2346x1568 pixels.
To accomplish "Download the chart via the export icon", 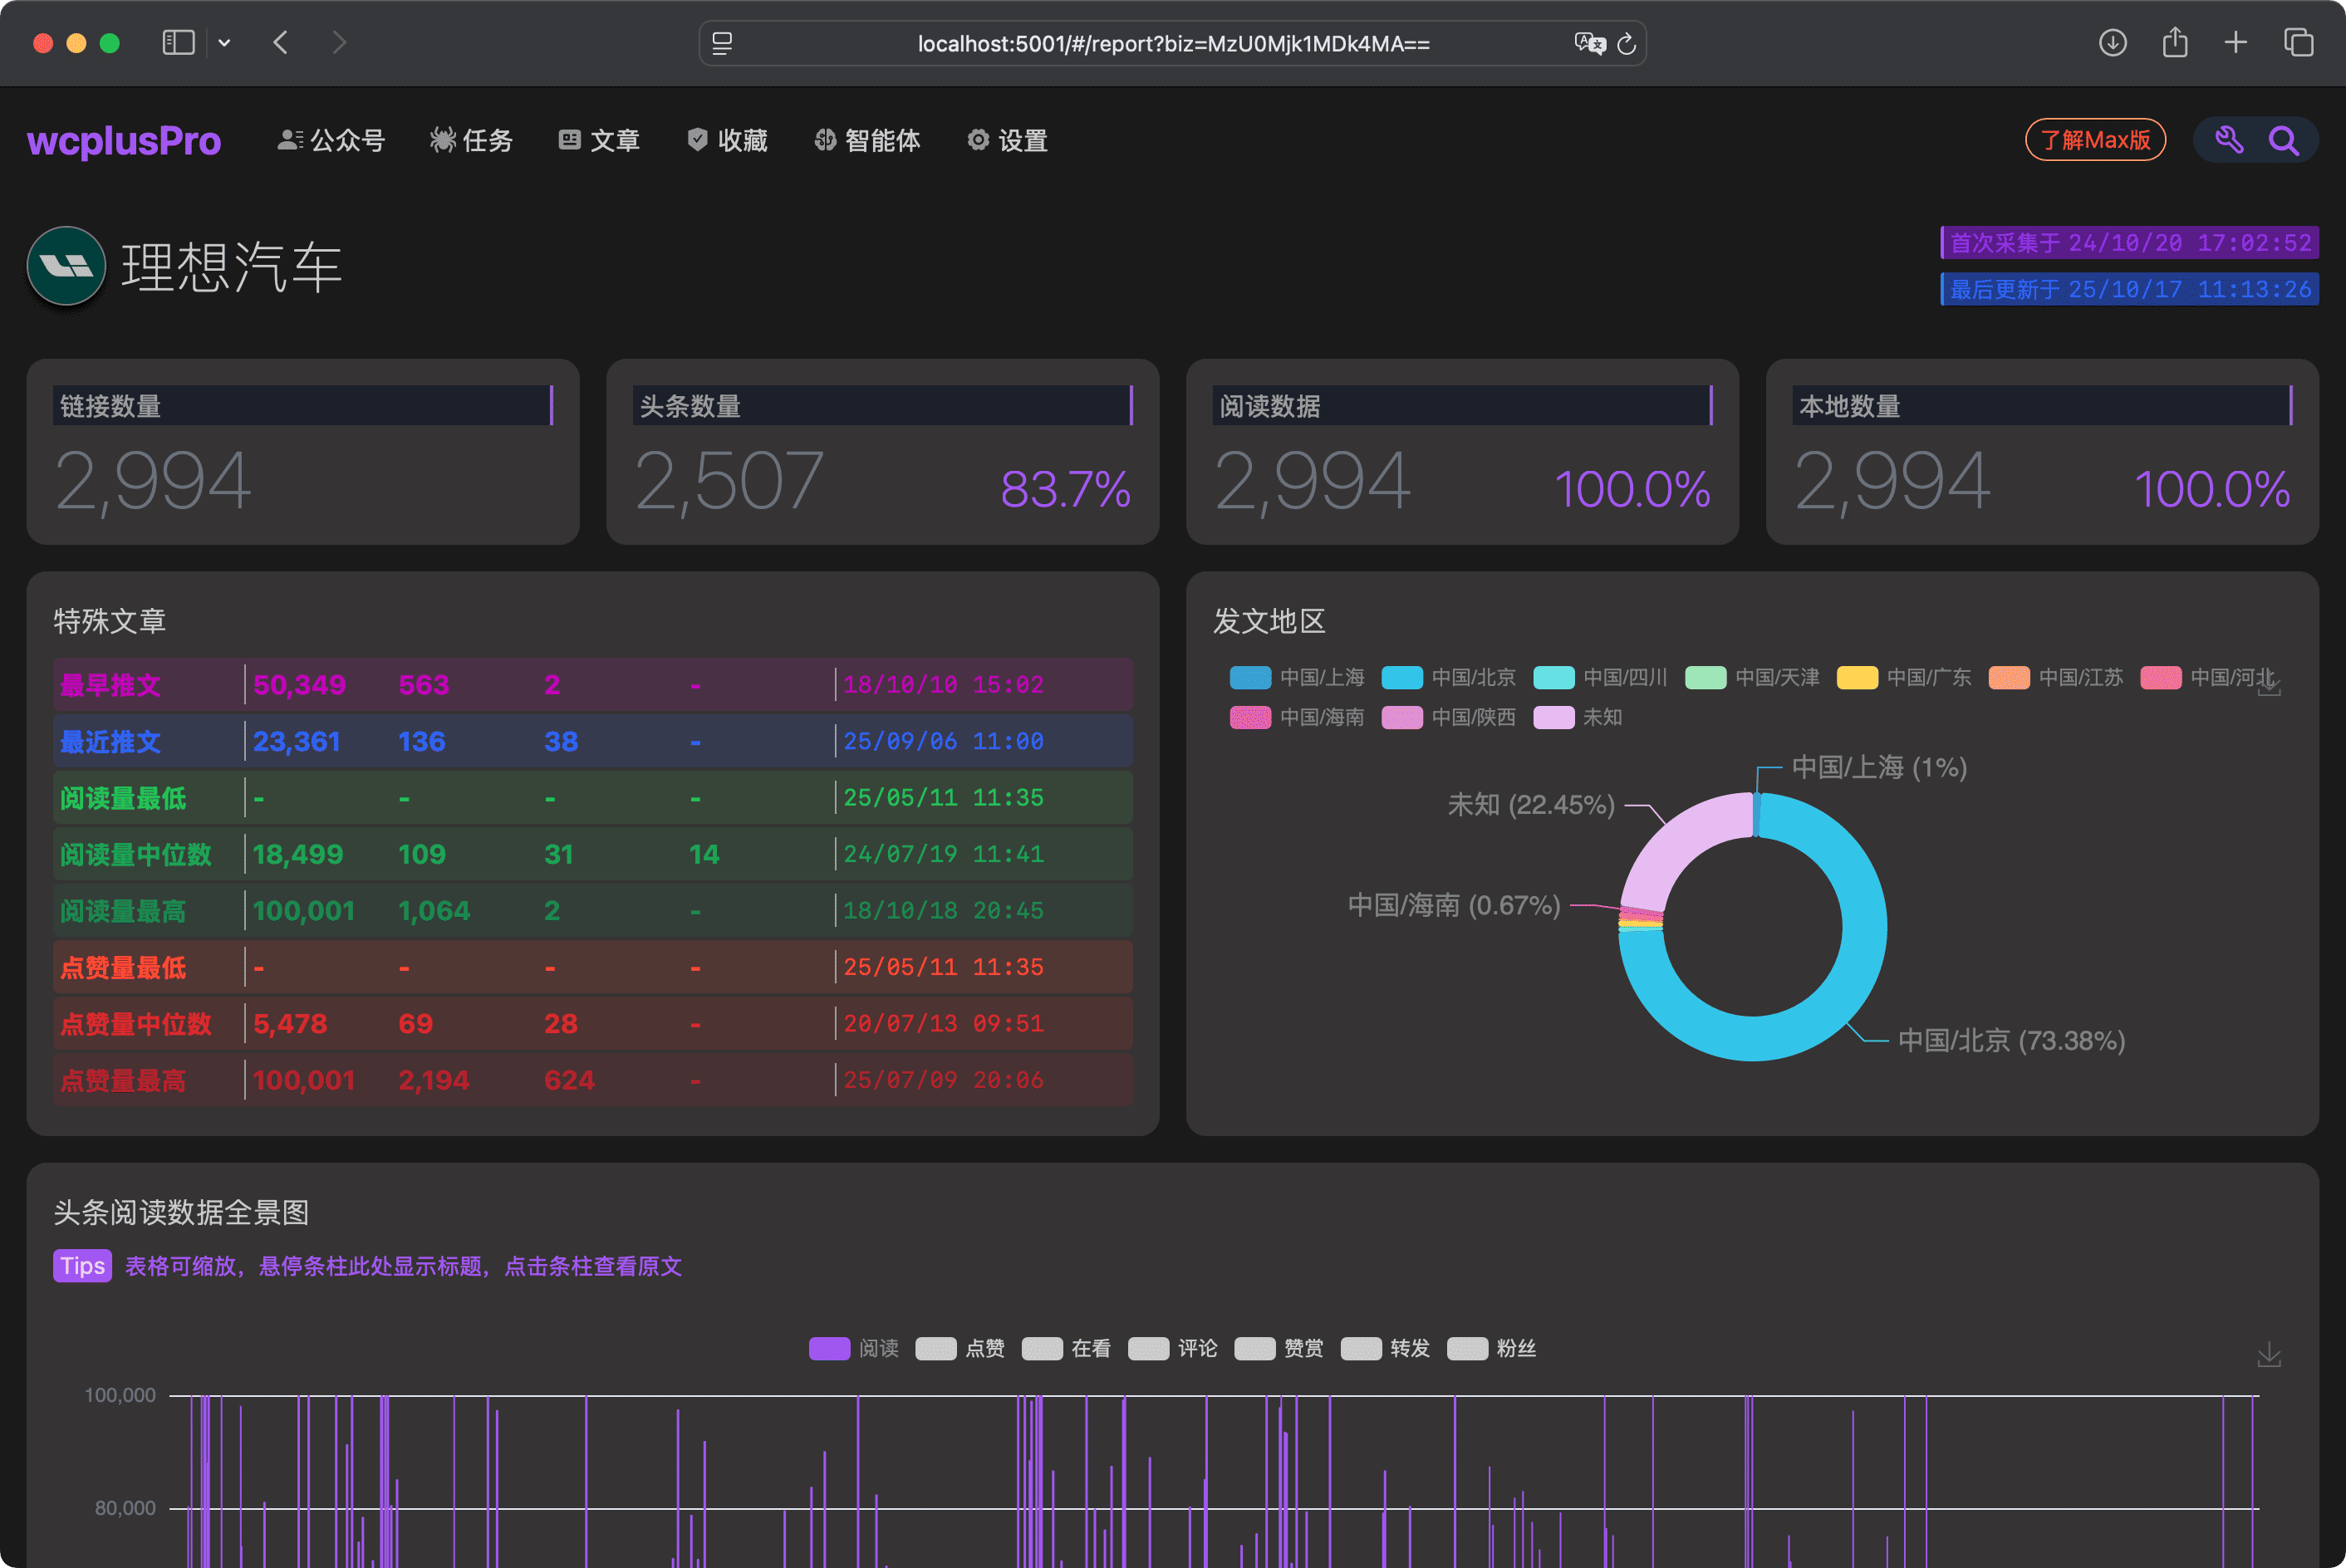I will click(2268, 1355).
